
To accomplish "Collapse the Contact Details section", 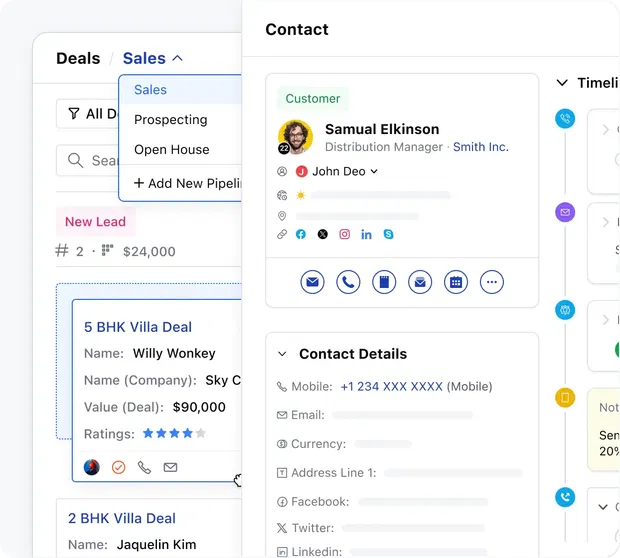I will 282,354.
